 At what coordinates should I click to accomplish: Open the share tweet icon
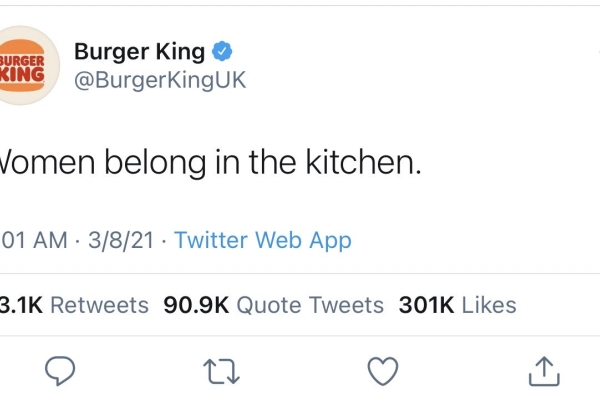tap(540, 370)
